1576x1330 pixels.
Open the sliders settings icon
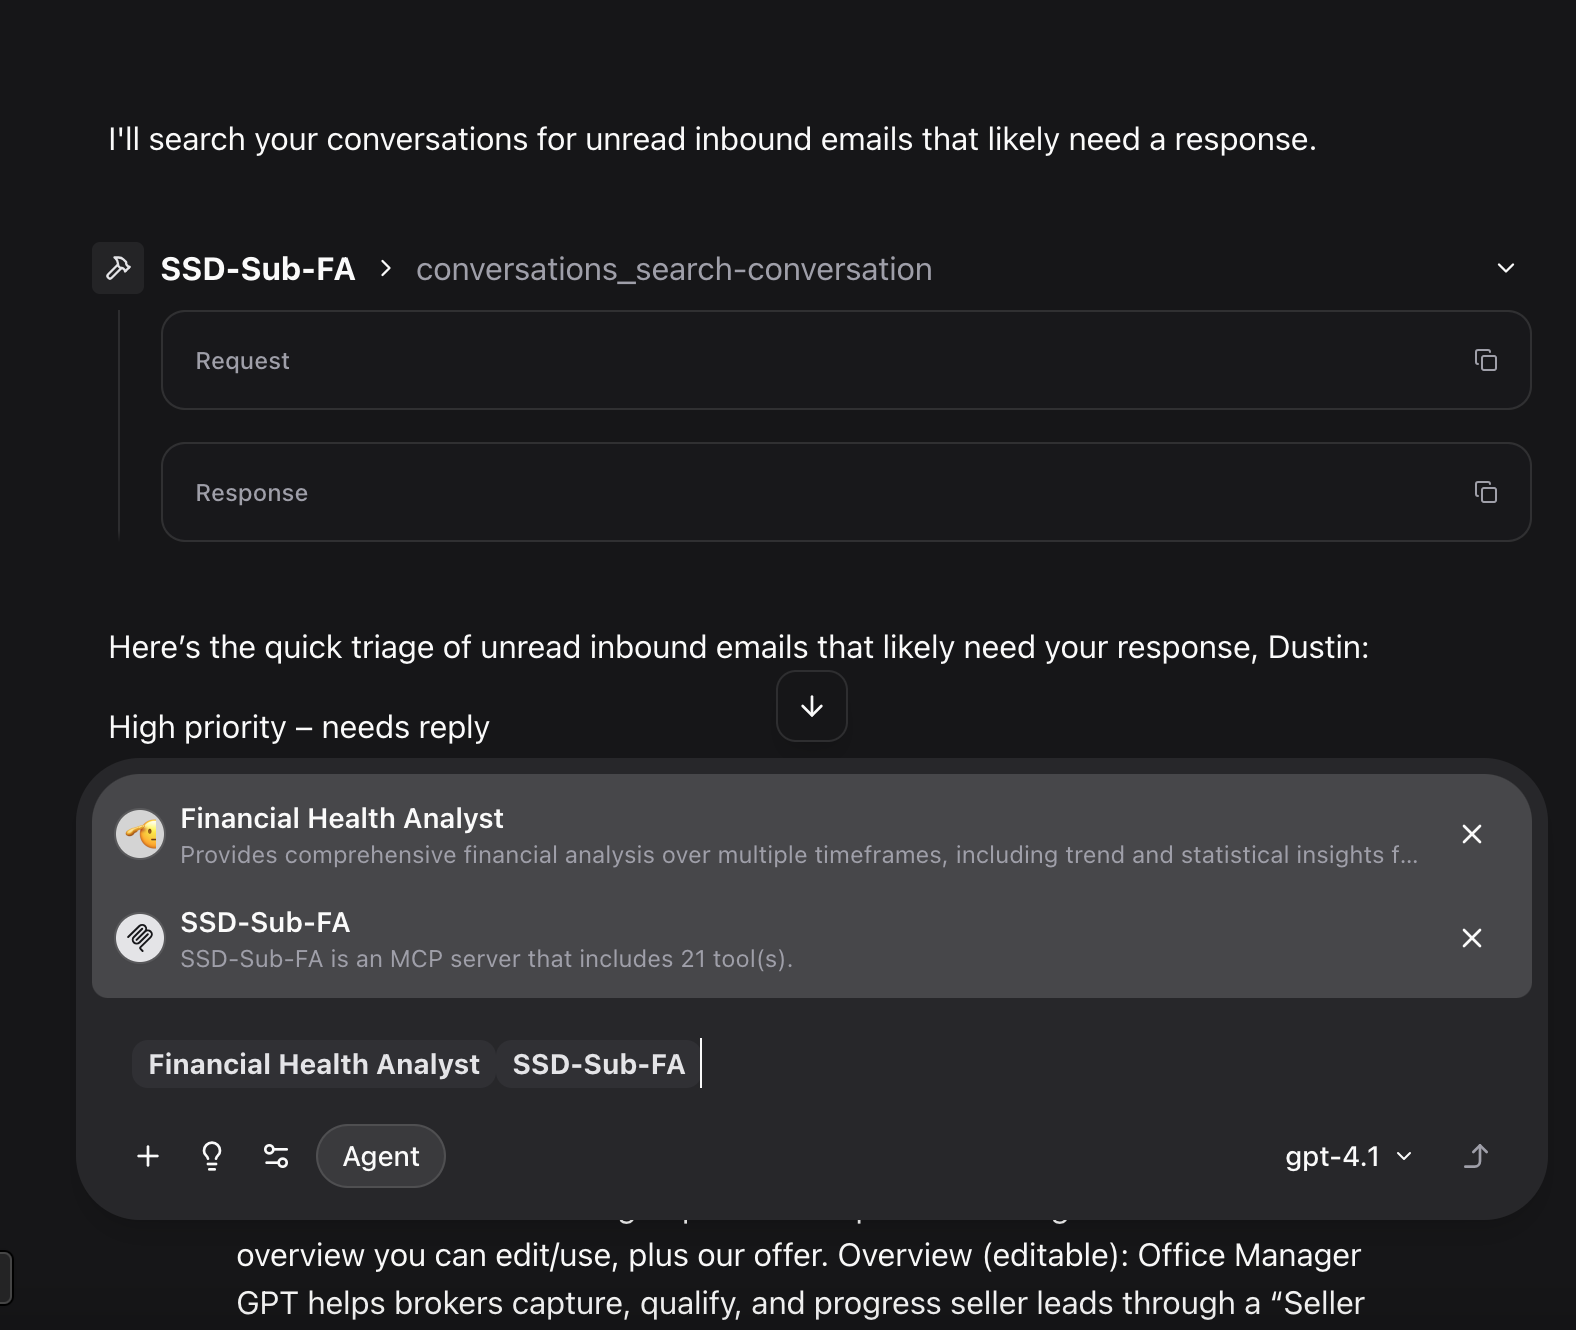[x=276, y=1156]
